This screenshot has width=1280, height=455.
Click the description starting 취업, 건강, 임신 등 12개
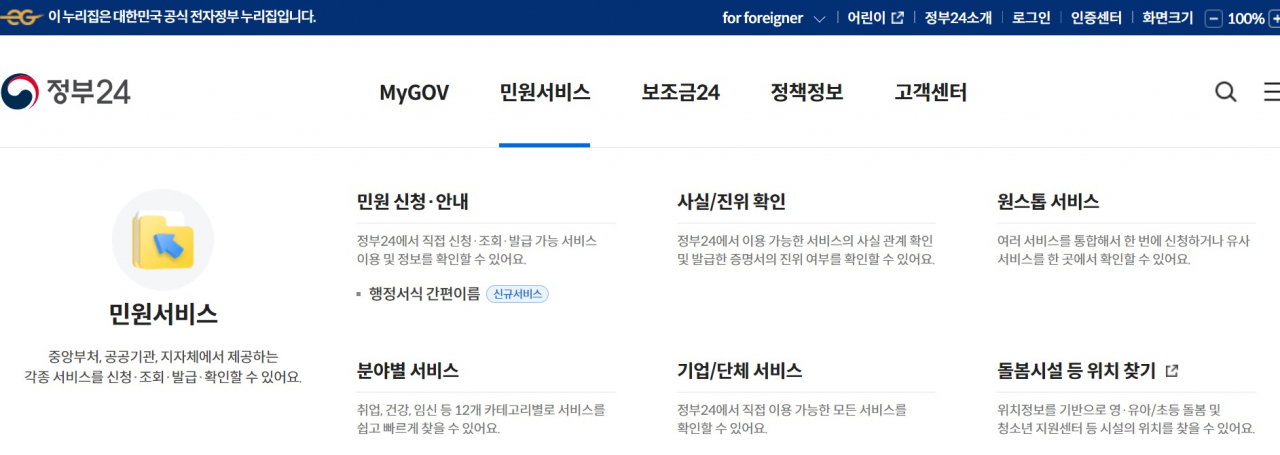point(481,419)
